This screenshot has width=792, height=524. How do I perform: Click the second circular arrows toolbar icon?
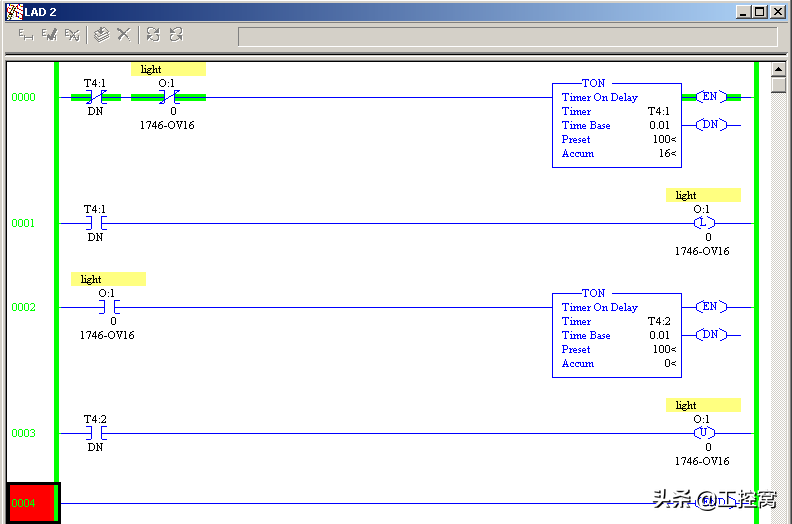point(176,35)
